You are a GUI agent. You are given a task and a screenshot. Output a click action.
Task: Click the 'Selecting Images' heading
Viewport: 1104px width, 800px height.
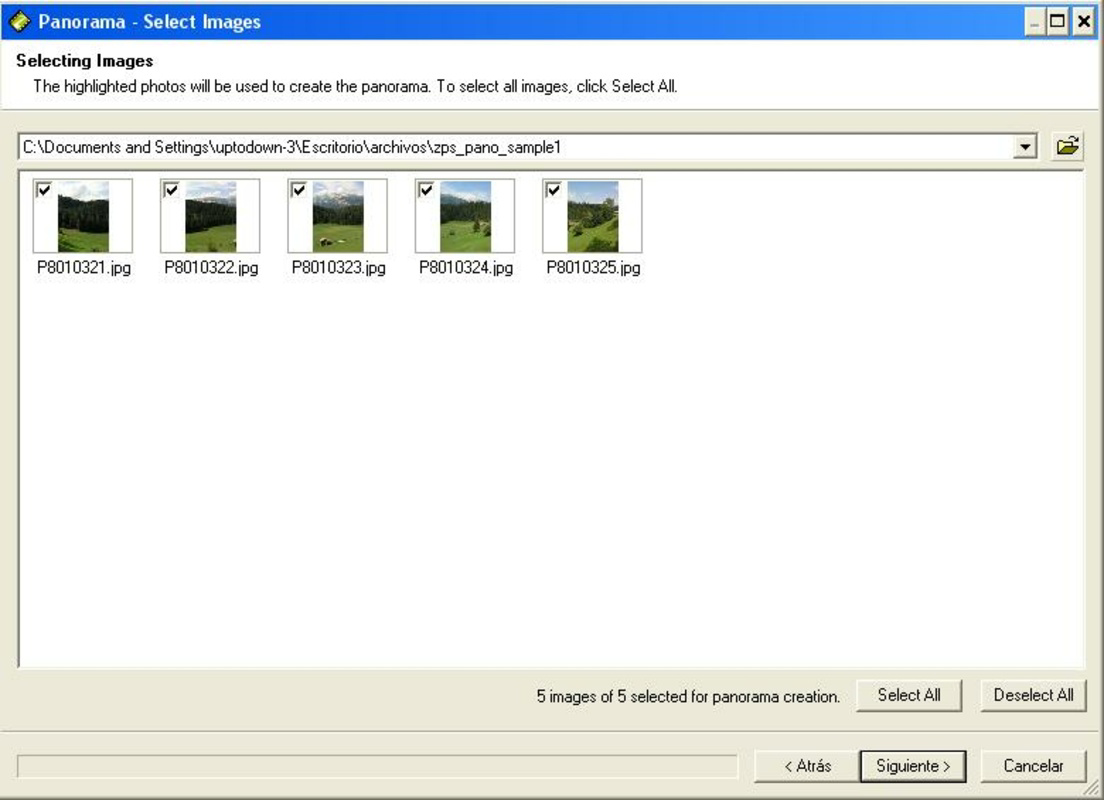(84, 61)
